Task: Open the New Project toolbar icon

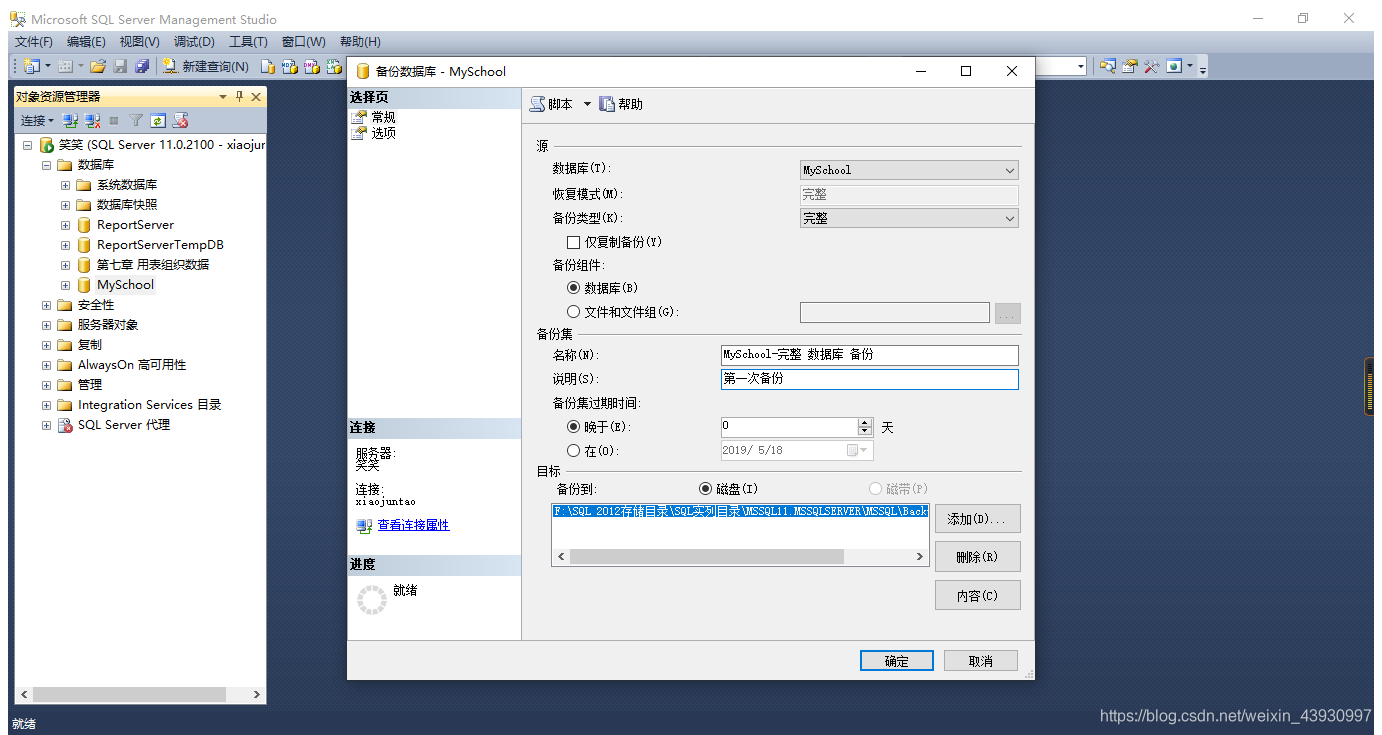Action: [x=31, y=66]
